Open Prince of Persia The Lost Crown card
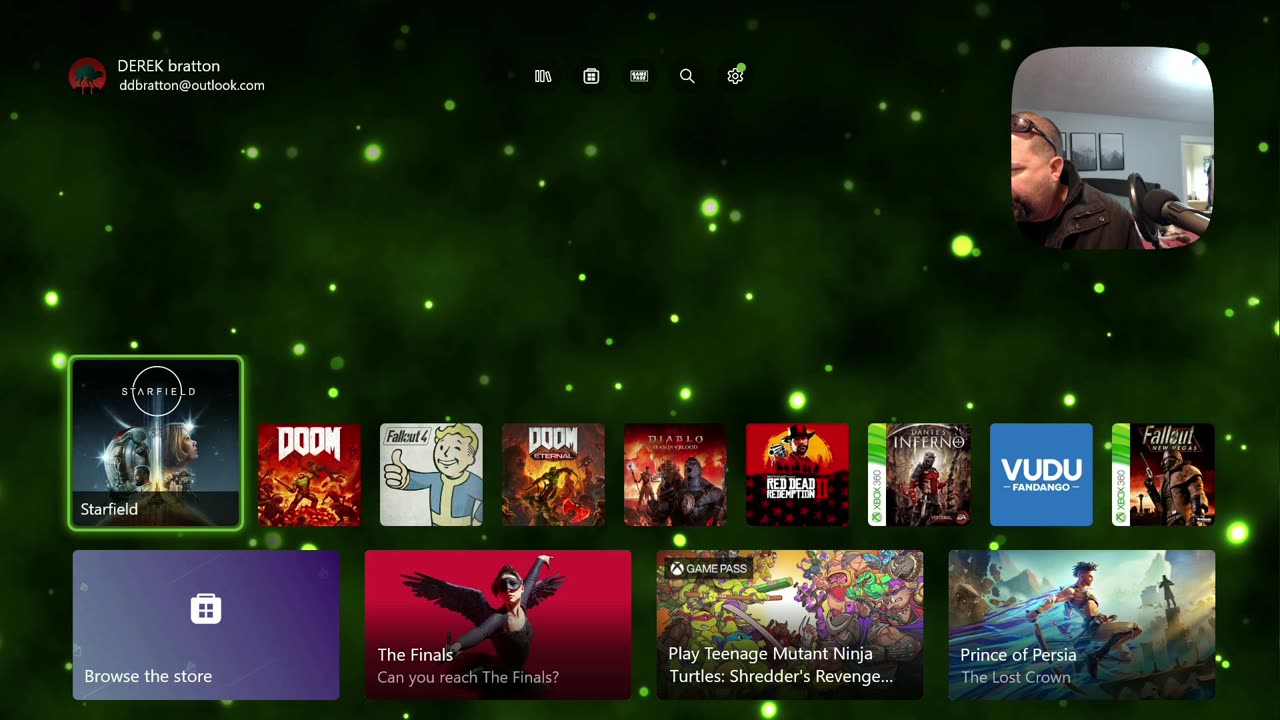This screenshot has width=1280, height=720. pyautogui.click(x=1082, y=625)
